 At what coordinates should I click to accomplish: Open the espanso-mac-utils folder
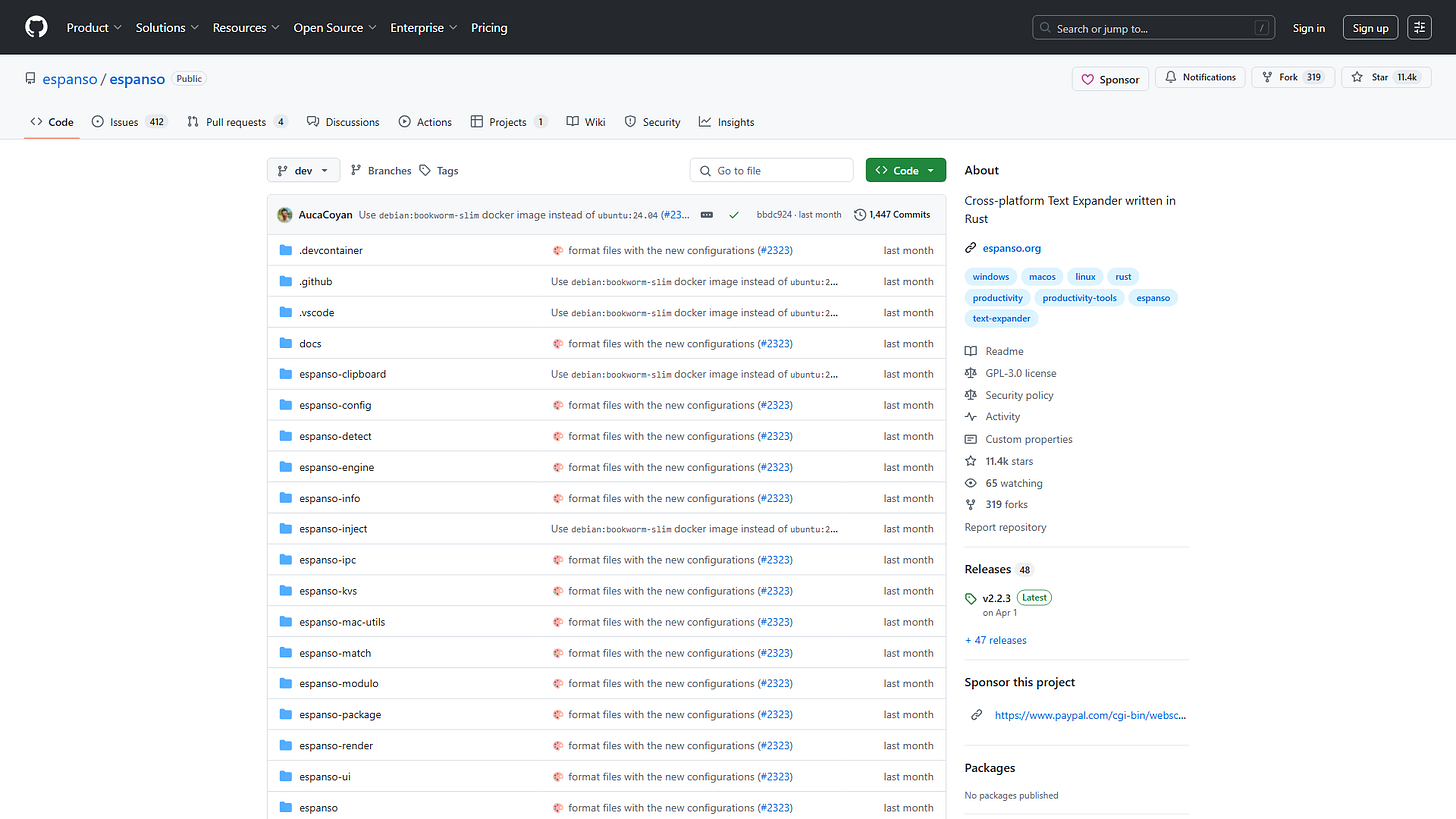coord(342,622)
